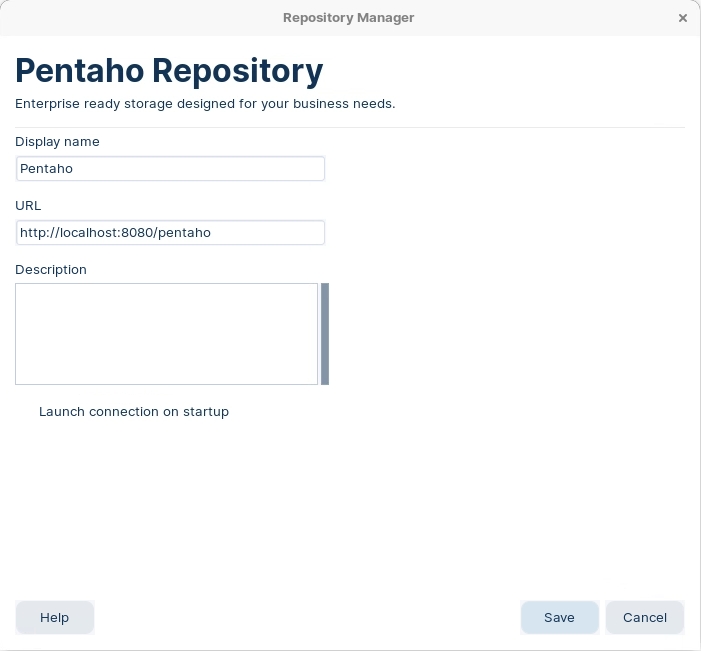
Task: Save the Pentaho repository settings
Action: pyautogui.click(x=559, y=617)
